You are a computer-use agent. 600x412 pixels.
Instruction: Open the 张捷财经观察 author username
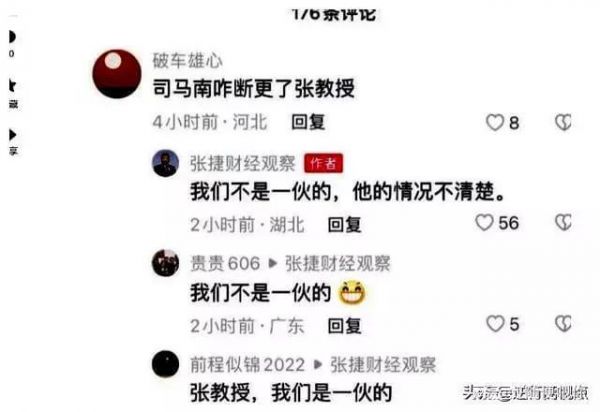243,163
